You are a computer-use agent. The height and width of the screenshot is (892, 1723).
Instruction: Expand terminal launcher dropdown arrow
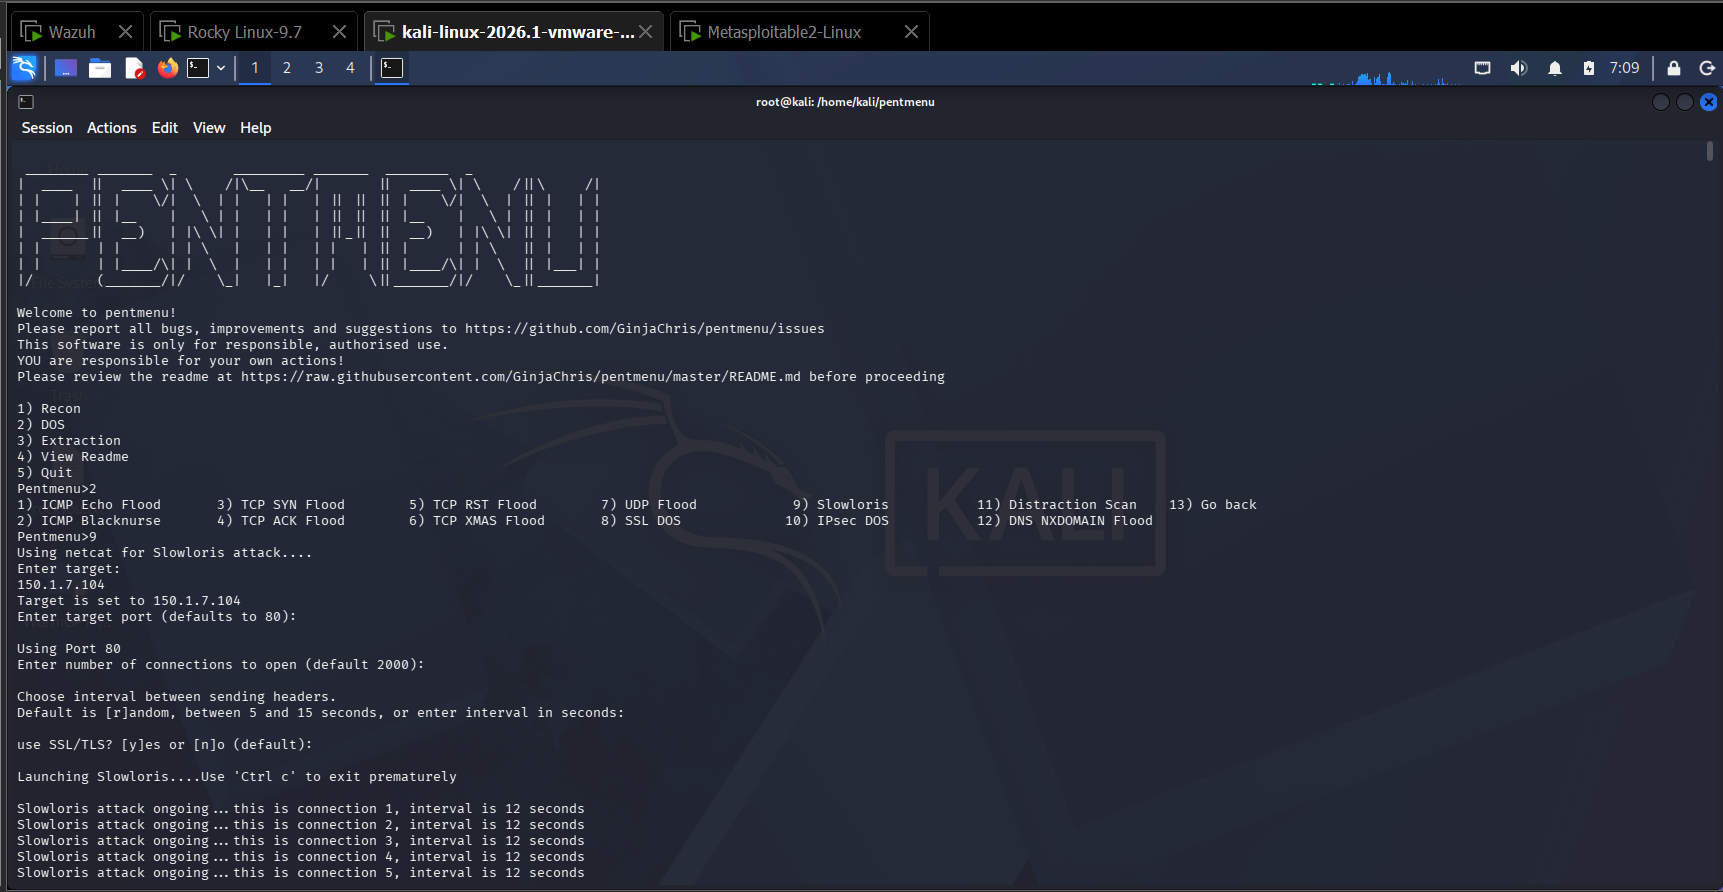221,68
